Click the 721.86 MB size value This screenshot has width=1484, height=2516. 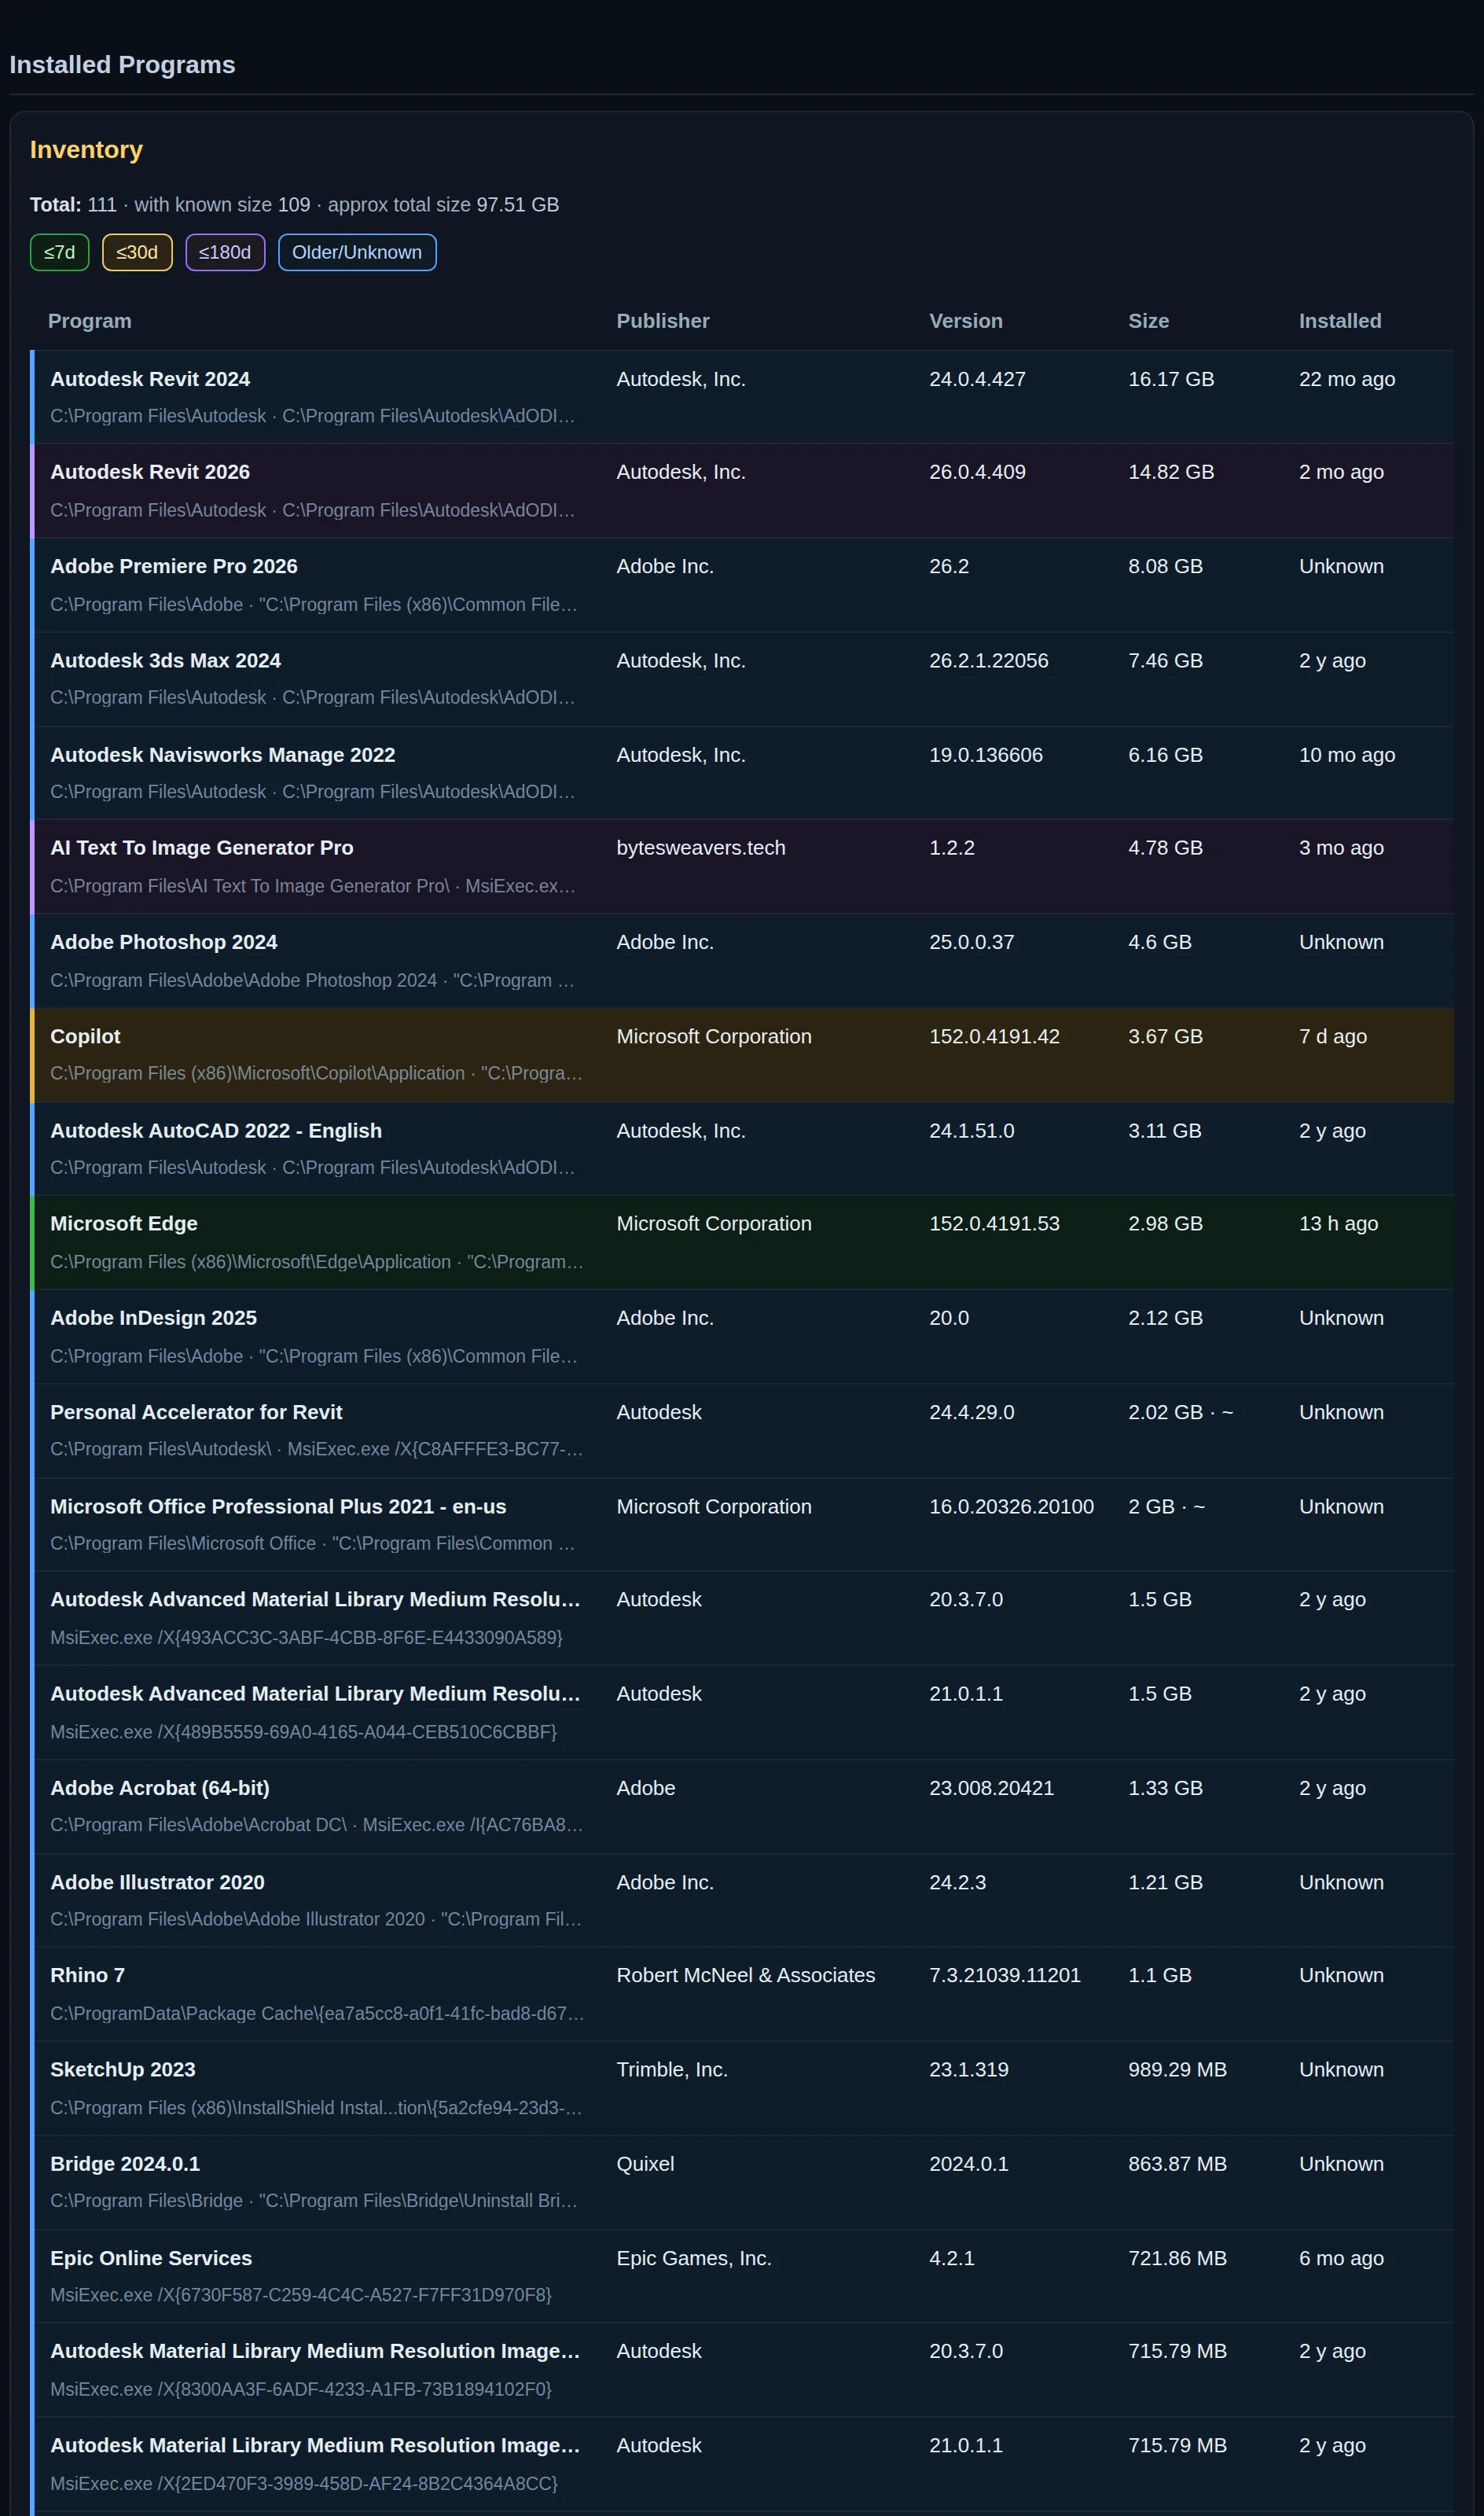pyautogui.click(x=1177, y=2258)
